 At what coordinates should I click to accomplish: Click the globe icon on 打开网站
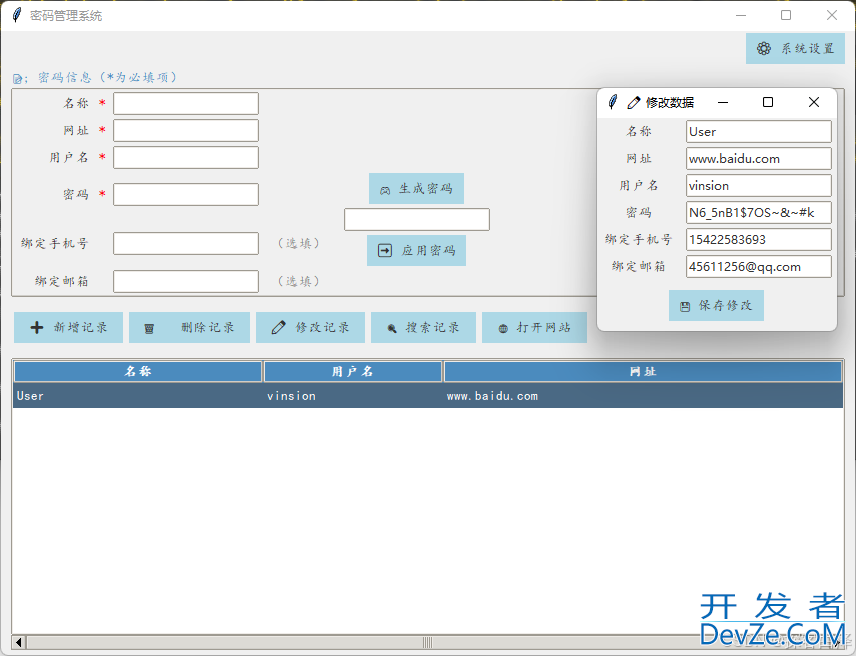coord(503,328)
